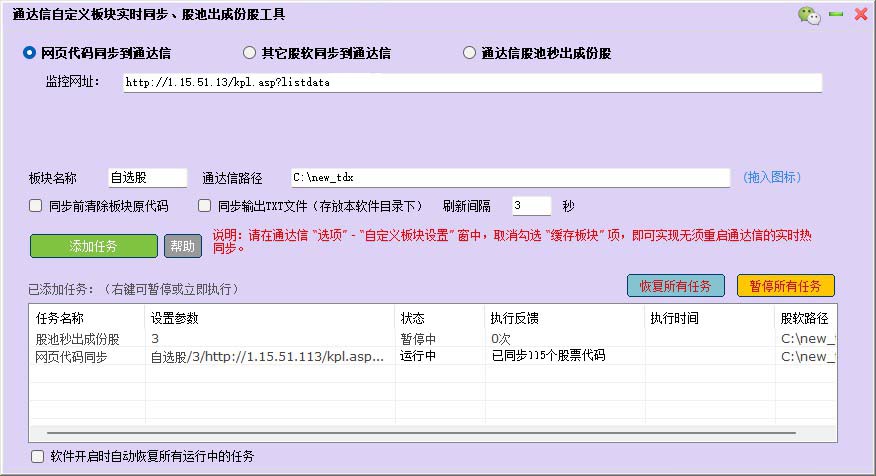876x476 pixels.
Task: Click the 刷新间隔 seconds input field
Action: pyautogui.click(x=530, y=206)
